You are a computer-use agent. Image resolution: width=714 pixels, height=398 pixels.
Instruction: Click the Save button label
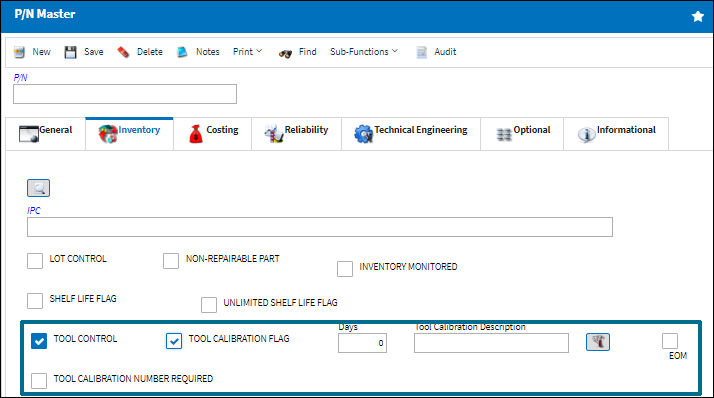[x=94, y=52]
